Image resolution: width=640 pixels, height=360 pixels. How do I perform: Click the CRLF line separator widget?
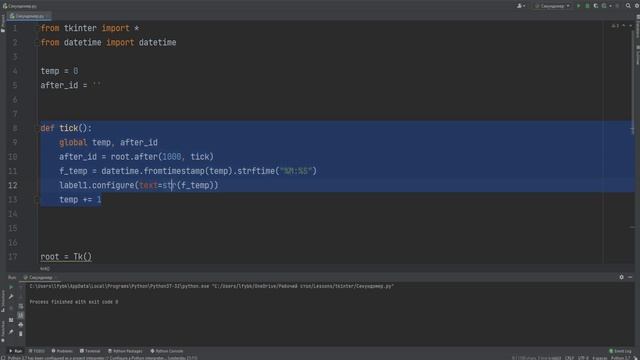[569, 358]
